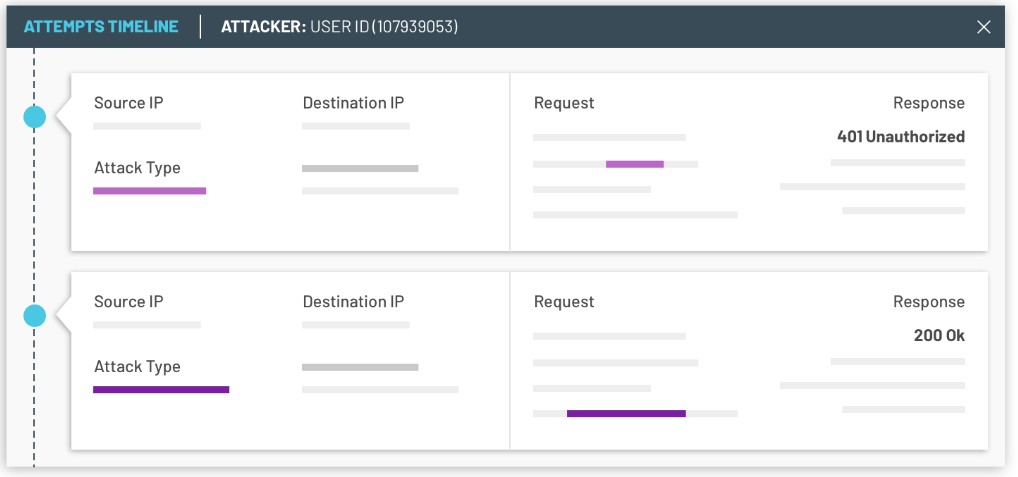This screenshot has height=477, width=1018.
Task: Click the Attacker User ID label
Action: [339, 27]
